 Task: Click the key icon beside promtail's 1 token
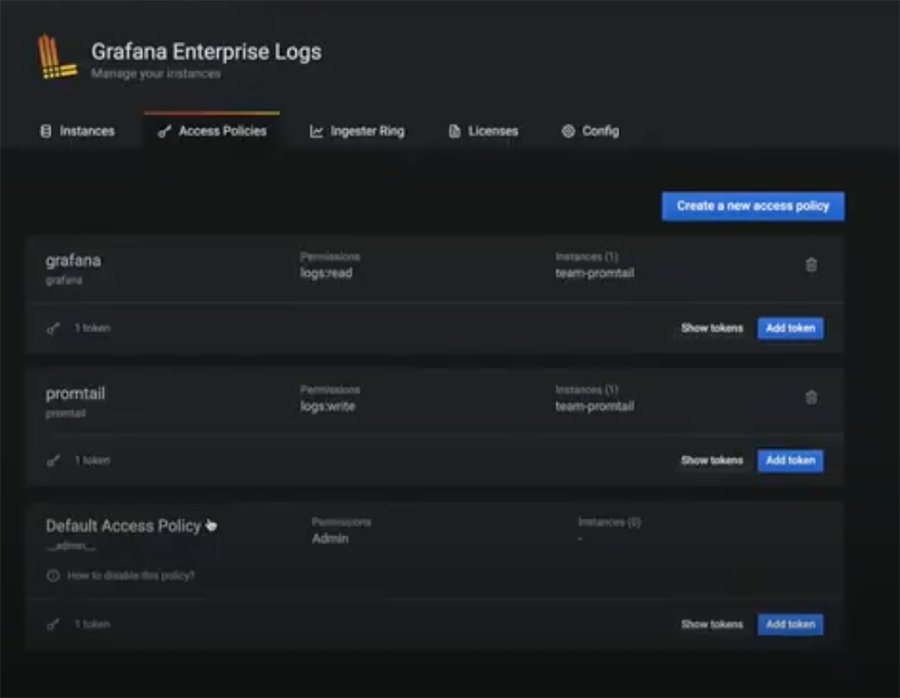tap(52, 461)
